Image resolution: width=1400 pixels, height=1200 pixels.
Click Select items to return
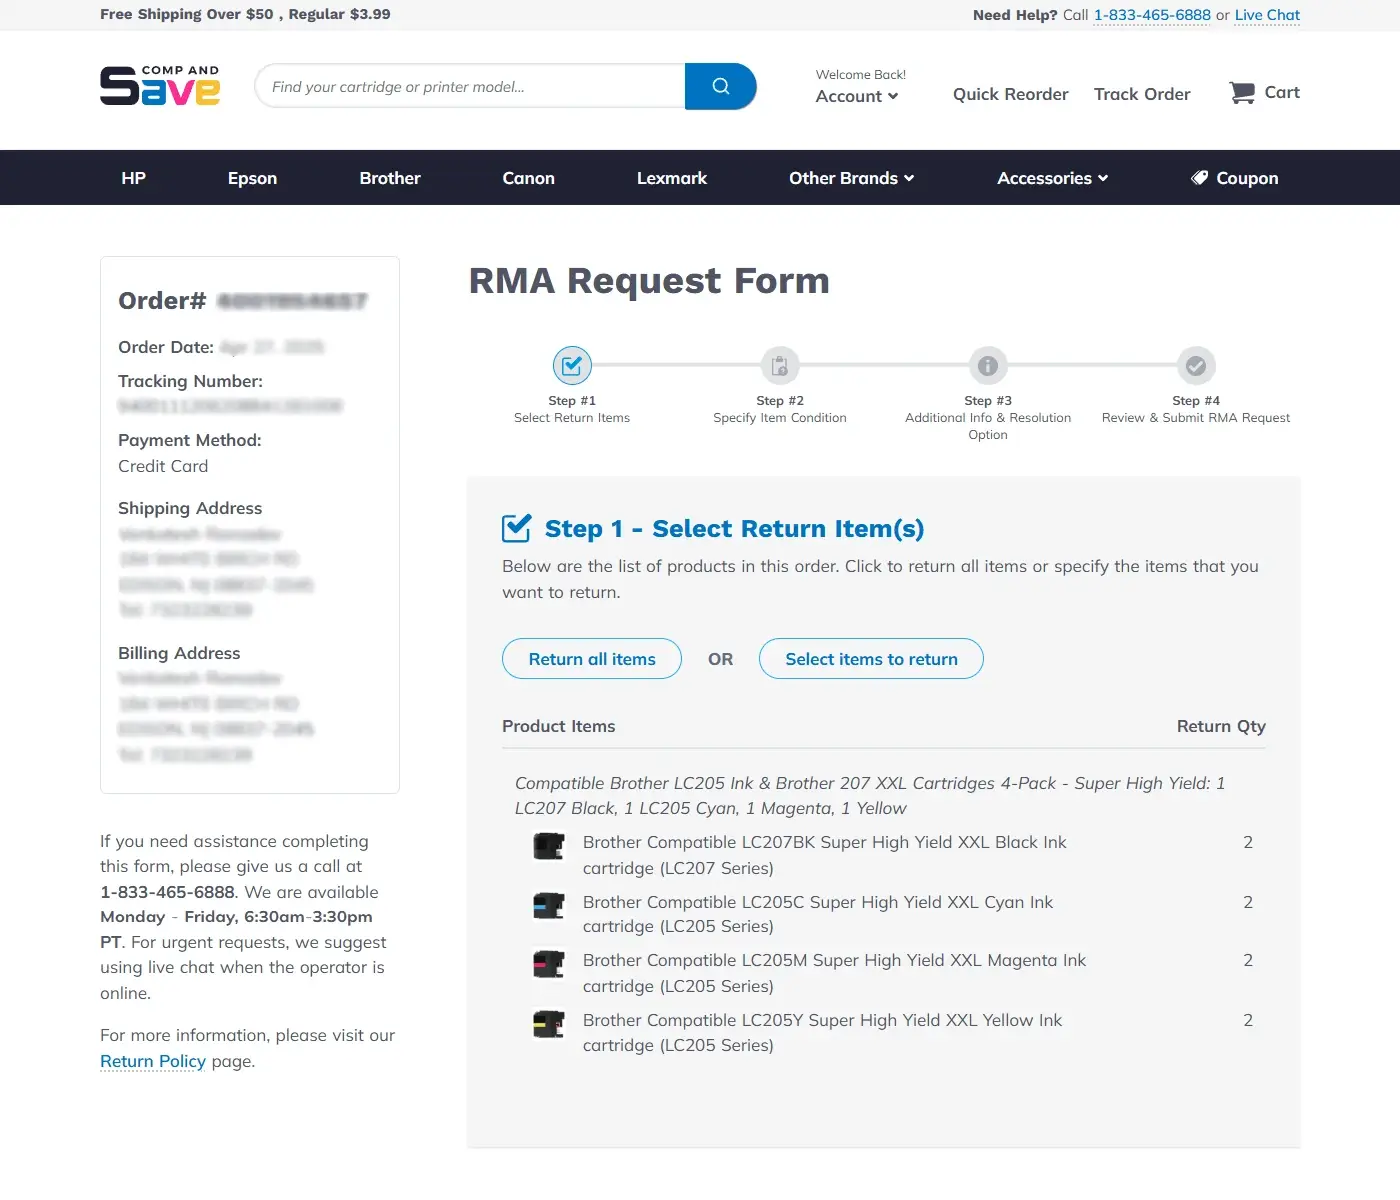pos(870,658)
